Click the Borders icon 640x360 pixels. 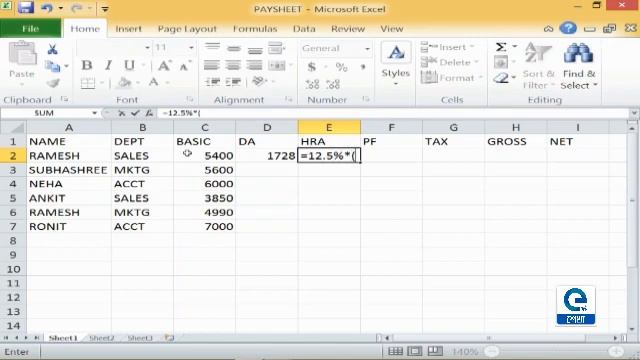click(88, 83)
